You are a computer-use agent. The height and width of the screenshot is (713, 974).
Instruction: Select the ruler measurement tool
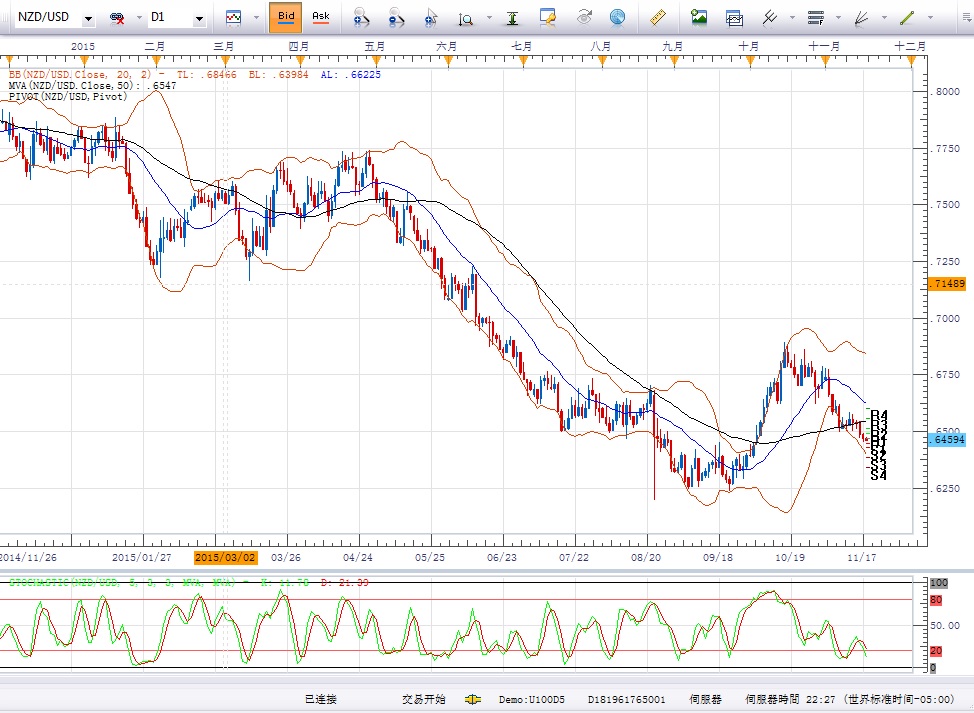[658, 17]
